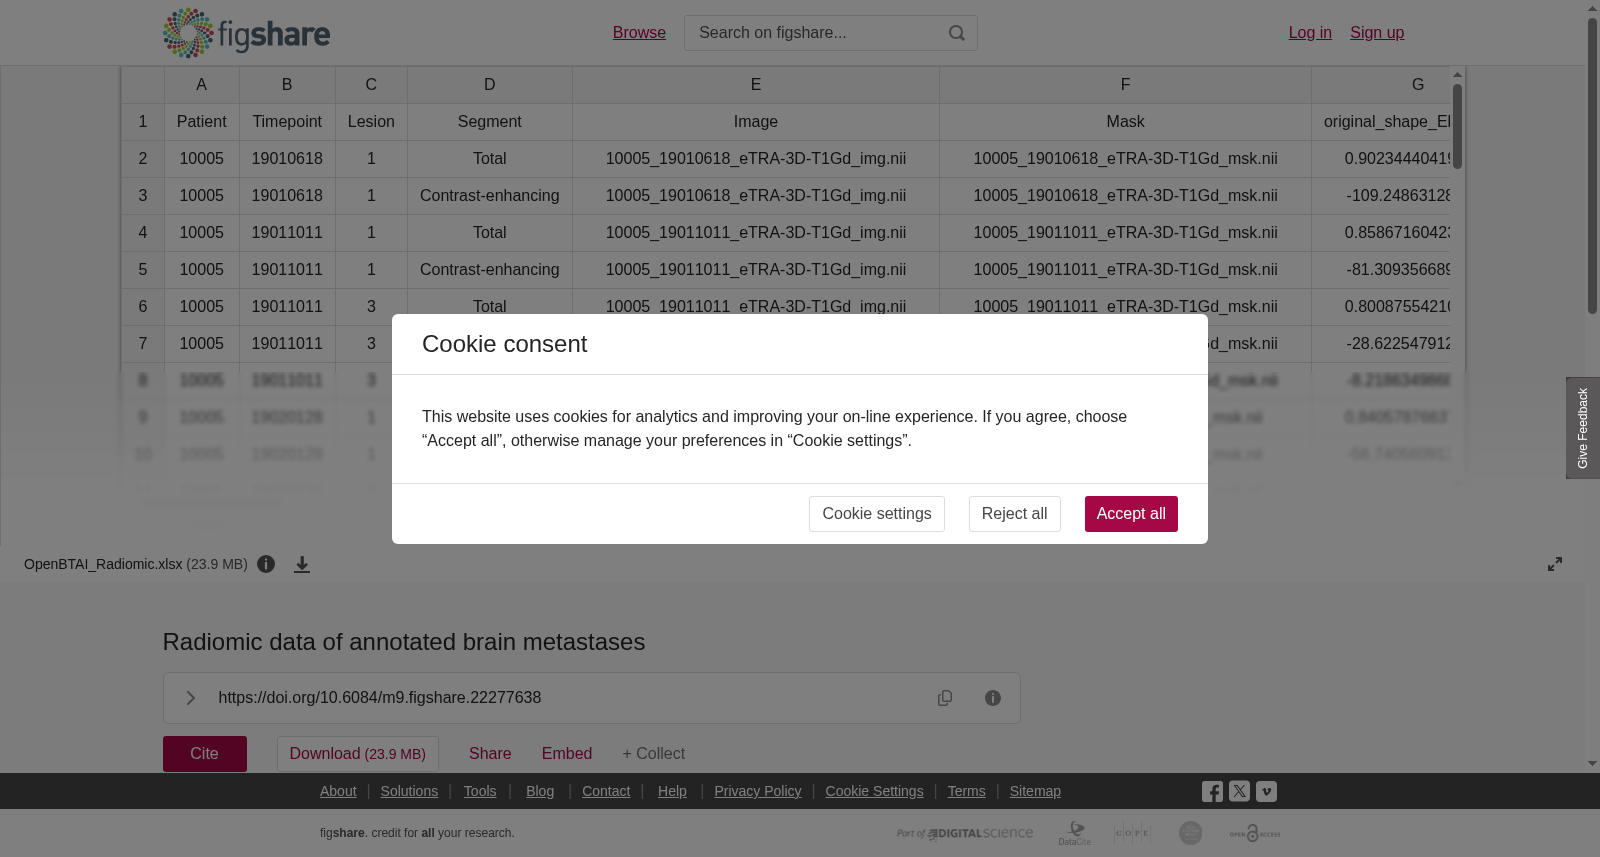This screenshot has width=1600, height=857.
Task: Select column A header
Action: (202, 85)
